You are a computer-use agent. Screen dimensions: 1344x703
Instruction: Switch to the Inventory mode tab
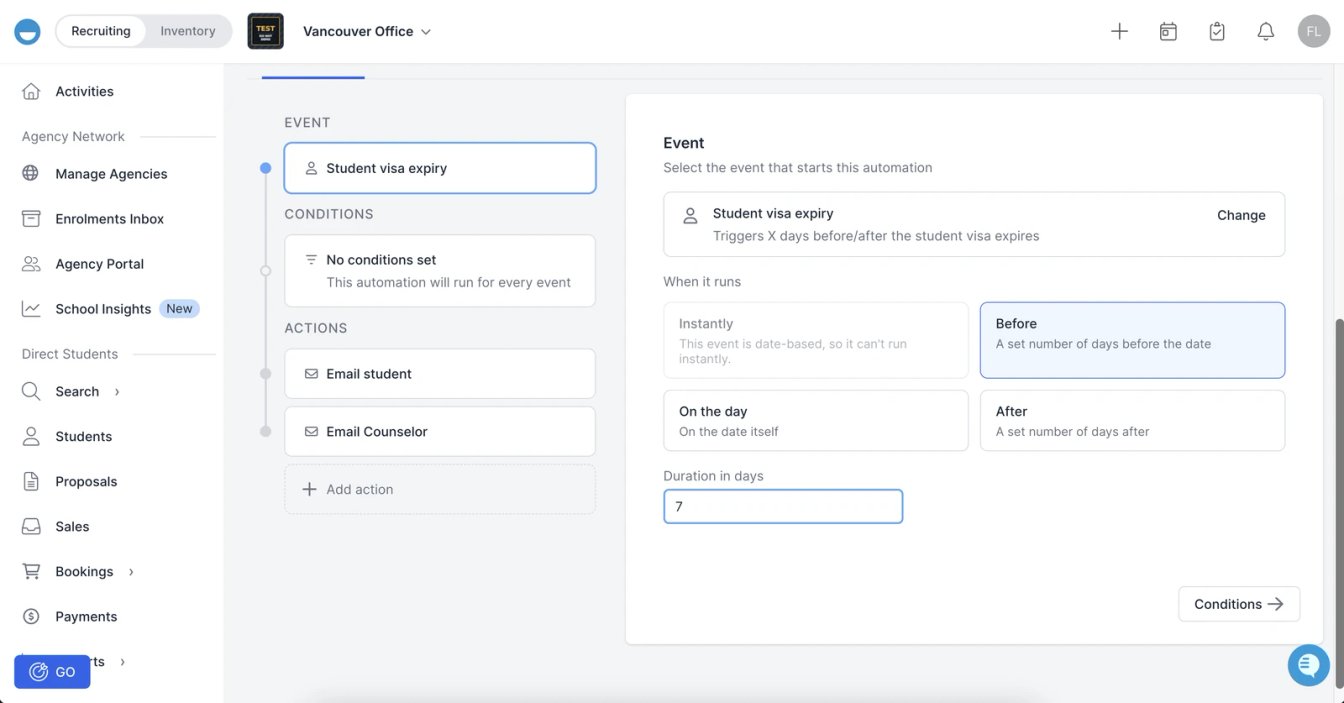[188, 31]
